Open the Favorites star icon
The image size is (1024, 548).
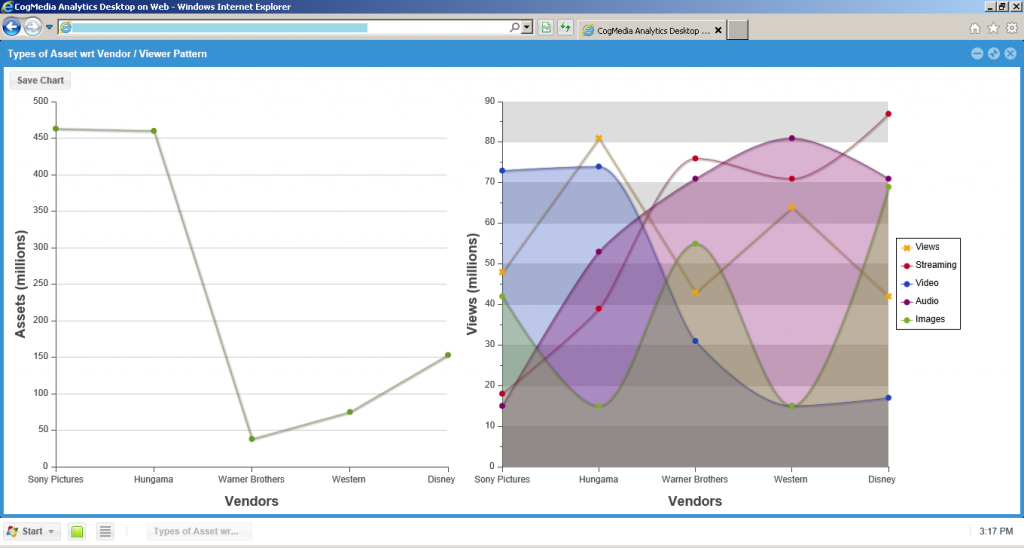click(x=993, y=28)
